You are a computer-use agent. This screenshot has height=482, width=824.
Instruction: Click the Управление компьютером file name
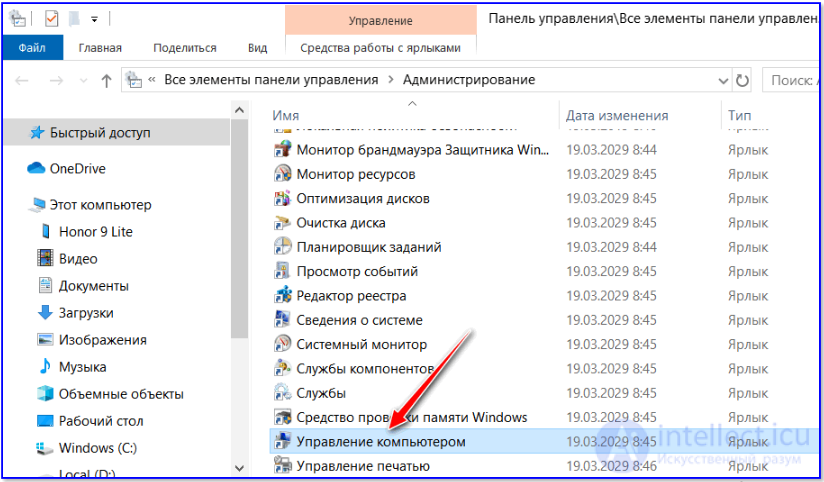point(381,442)
